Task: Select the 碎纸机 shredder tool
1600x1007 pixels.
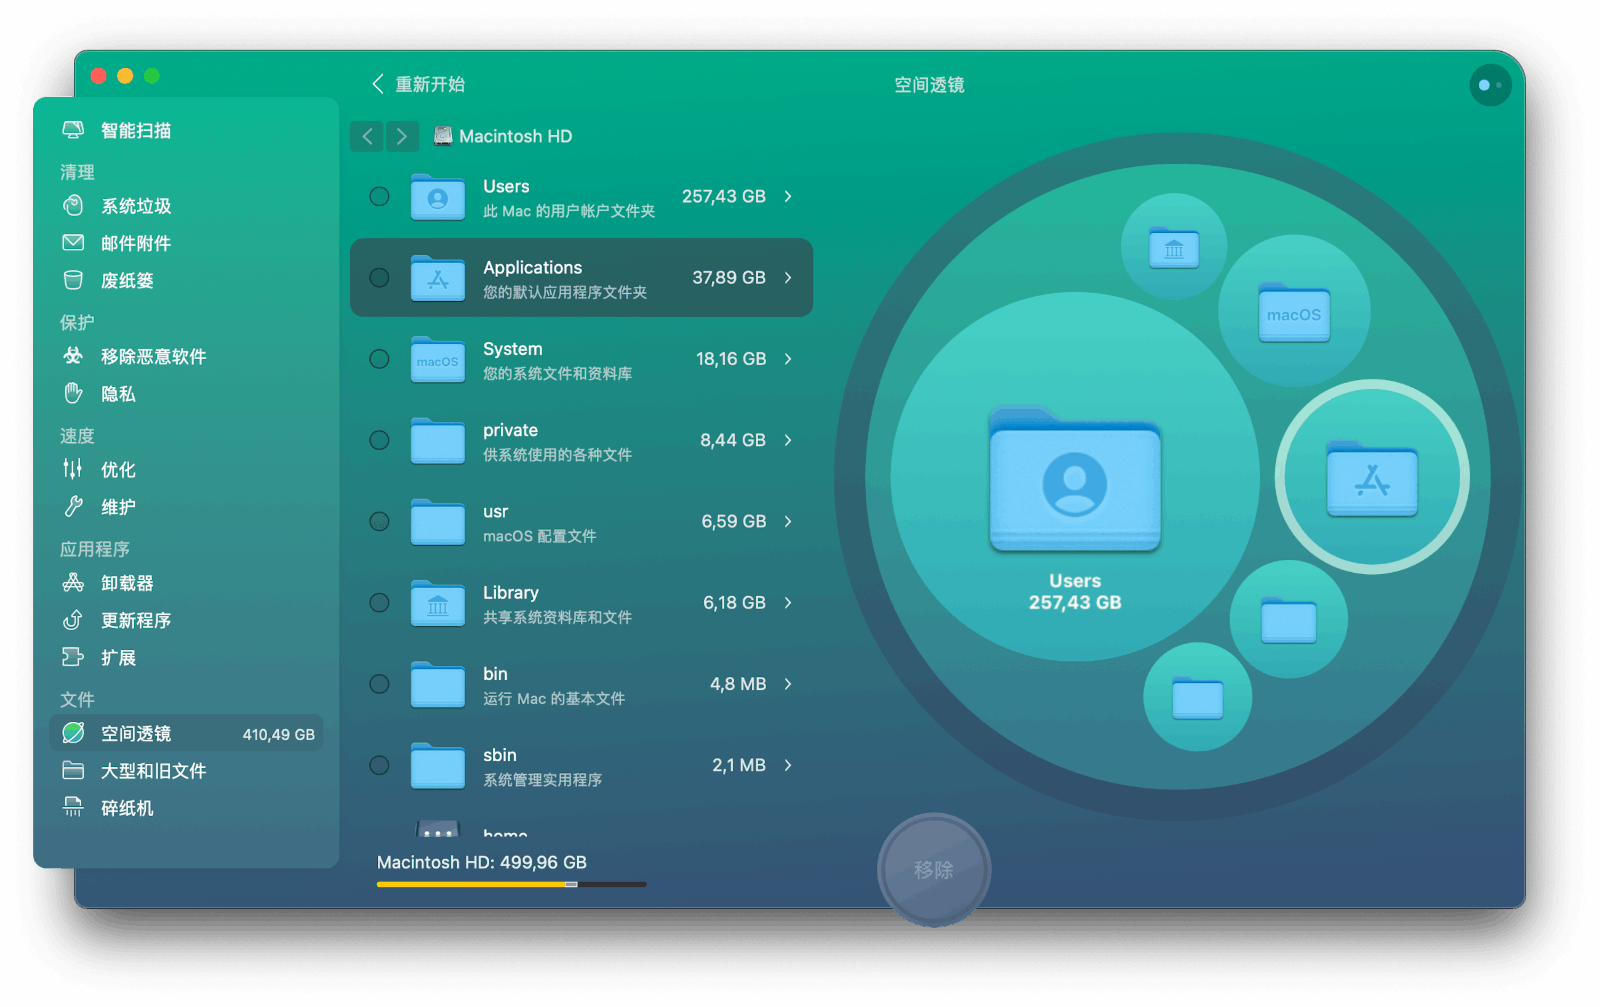Action: coord(127,808)
